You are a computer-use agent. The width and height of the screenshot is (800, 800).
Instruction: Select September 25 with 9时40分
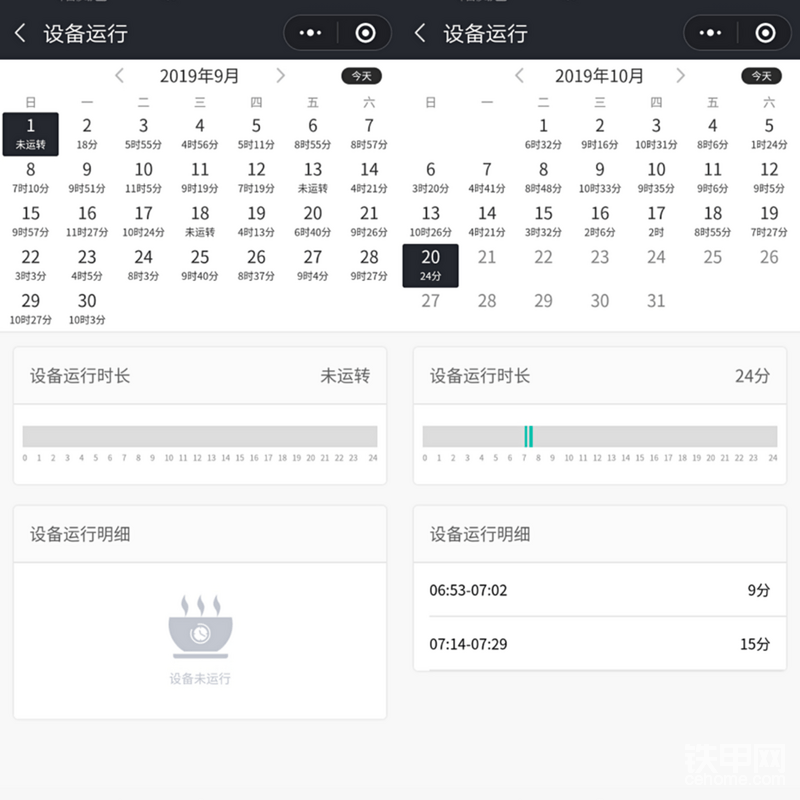pyautogui.click(x=200, y=266)
